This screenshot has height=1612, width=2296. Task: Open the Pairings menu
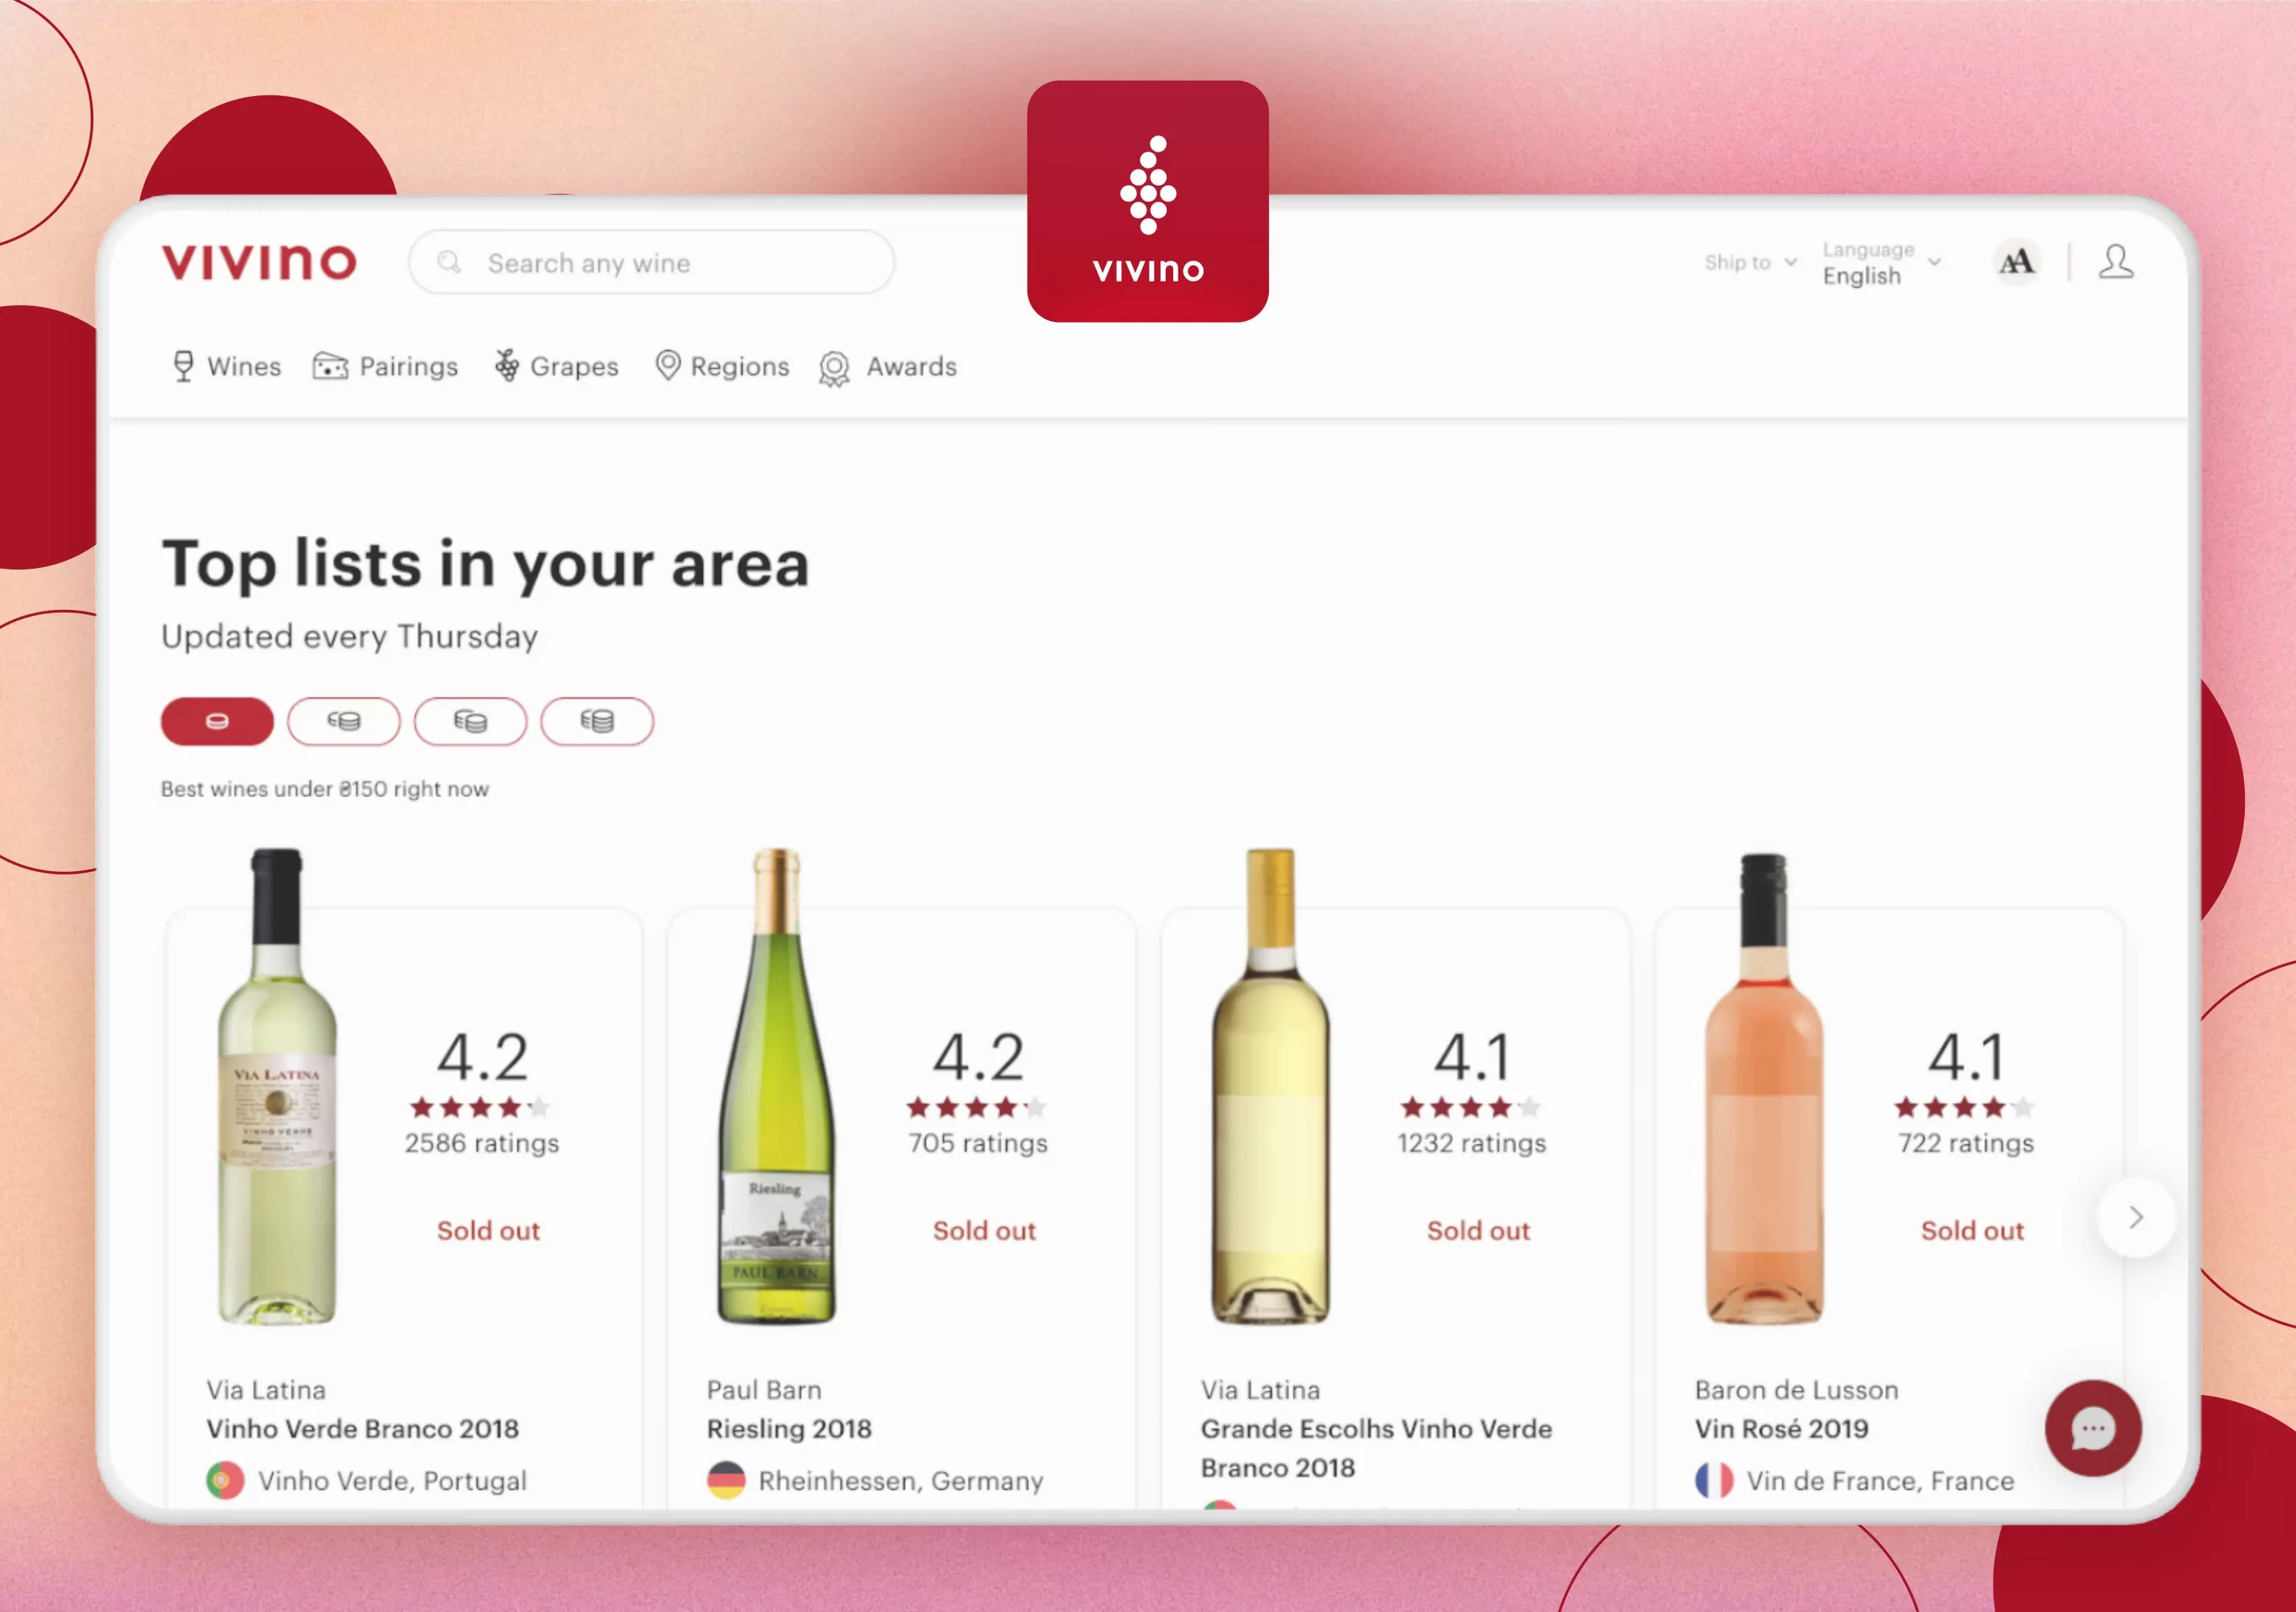pyautogui.click(x=385, y=366)
